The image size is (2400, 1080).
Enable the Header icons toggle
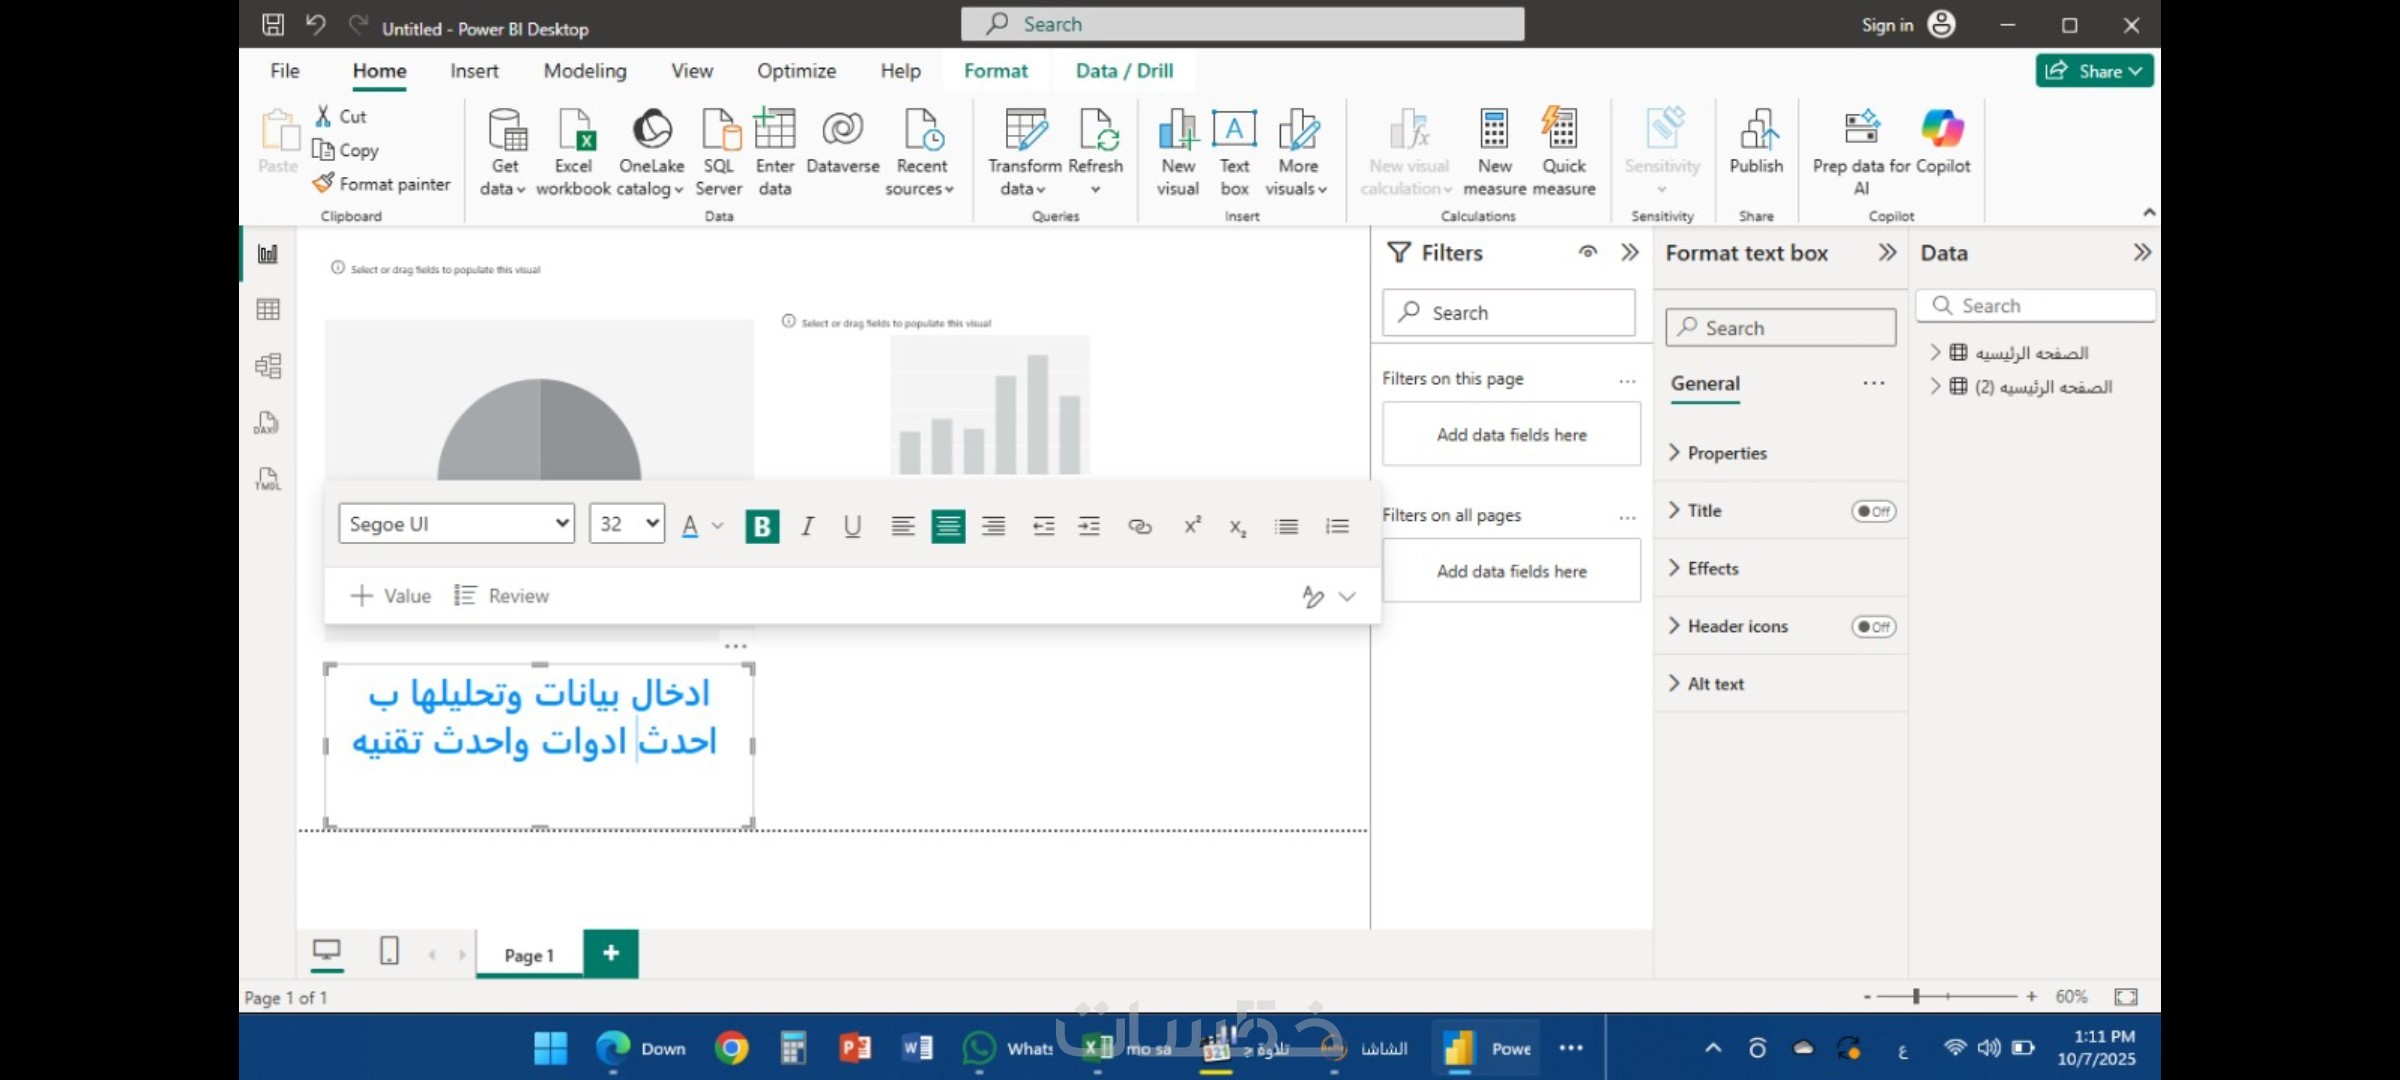point(1873,627)
